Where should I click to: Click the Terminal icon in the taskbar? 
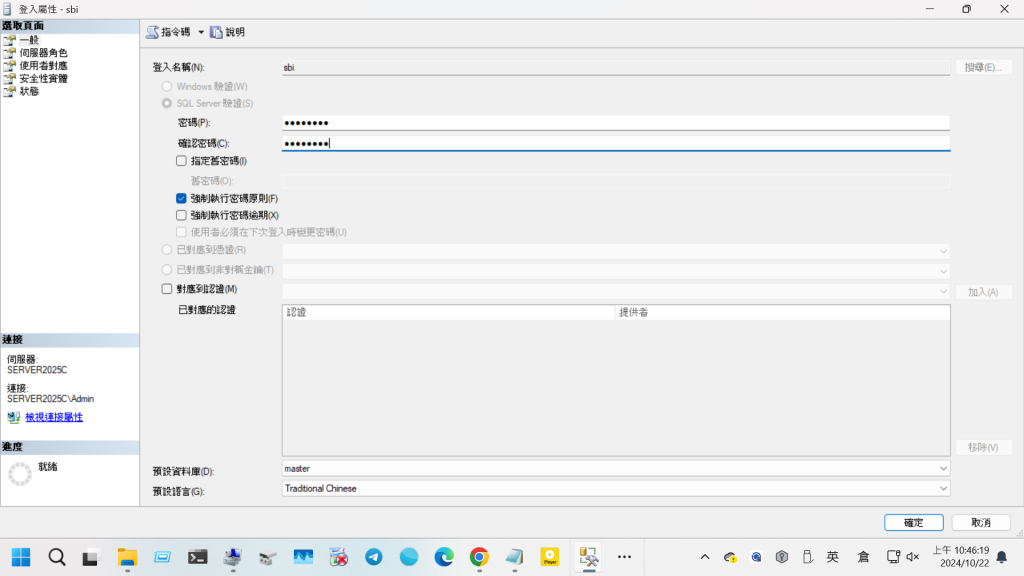(198, 557)
